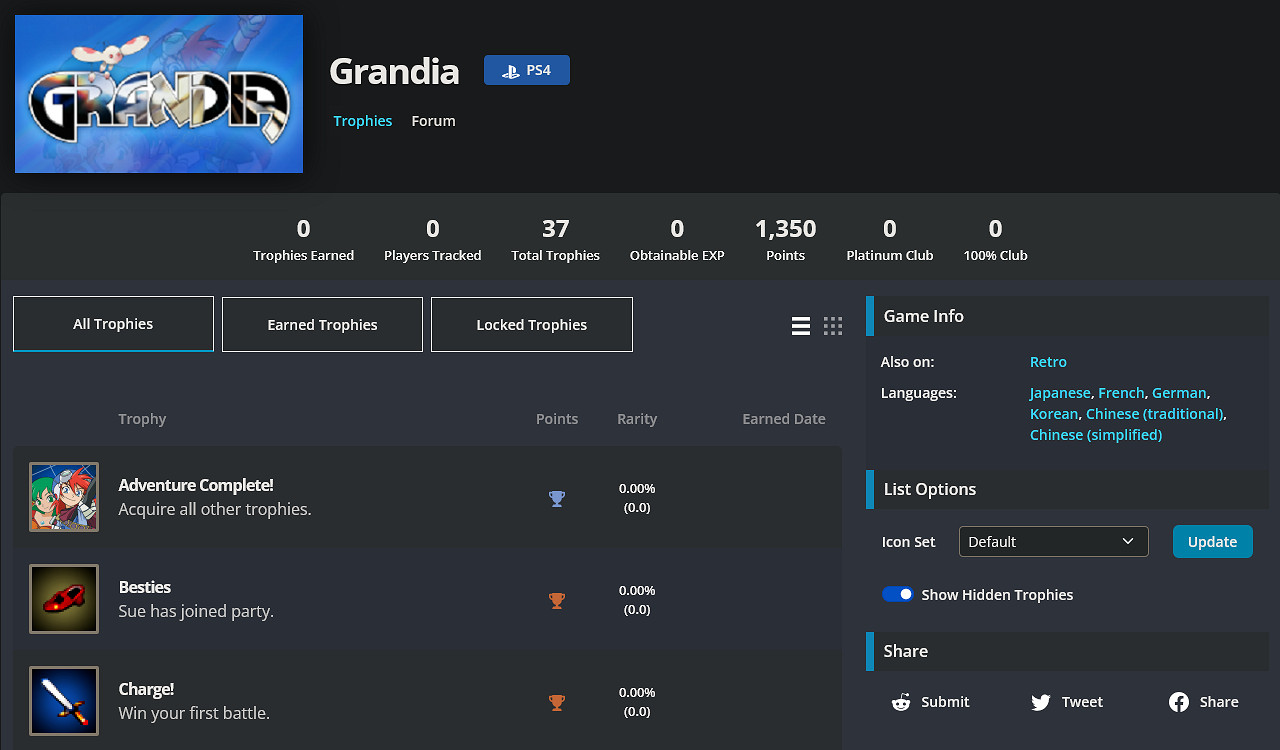This screenshot has height=750, width=1280.
Task: Switch to grid view layout icon
Action: coord(833,326)
